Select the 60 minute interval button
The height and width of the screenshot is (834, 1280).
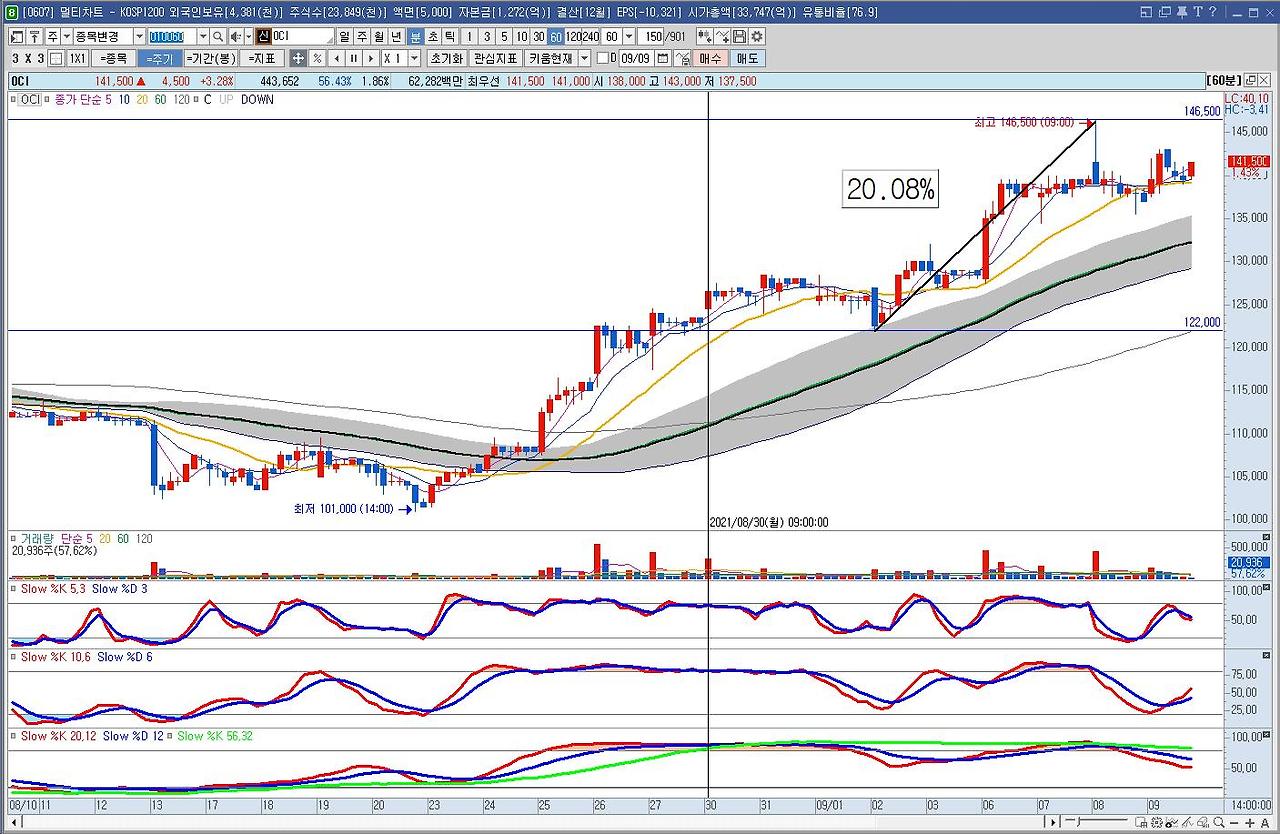555,36
